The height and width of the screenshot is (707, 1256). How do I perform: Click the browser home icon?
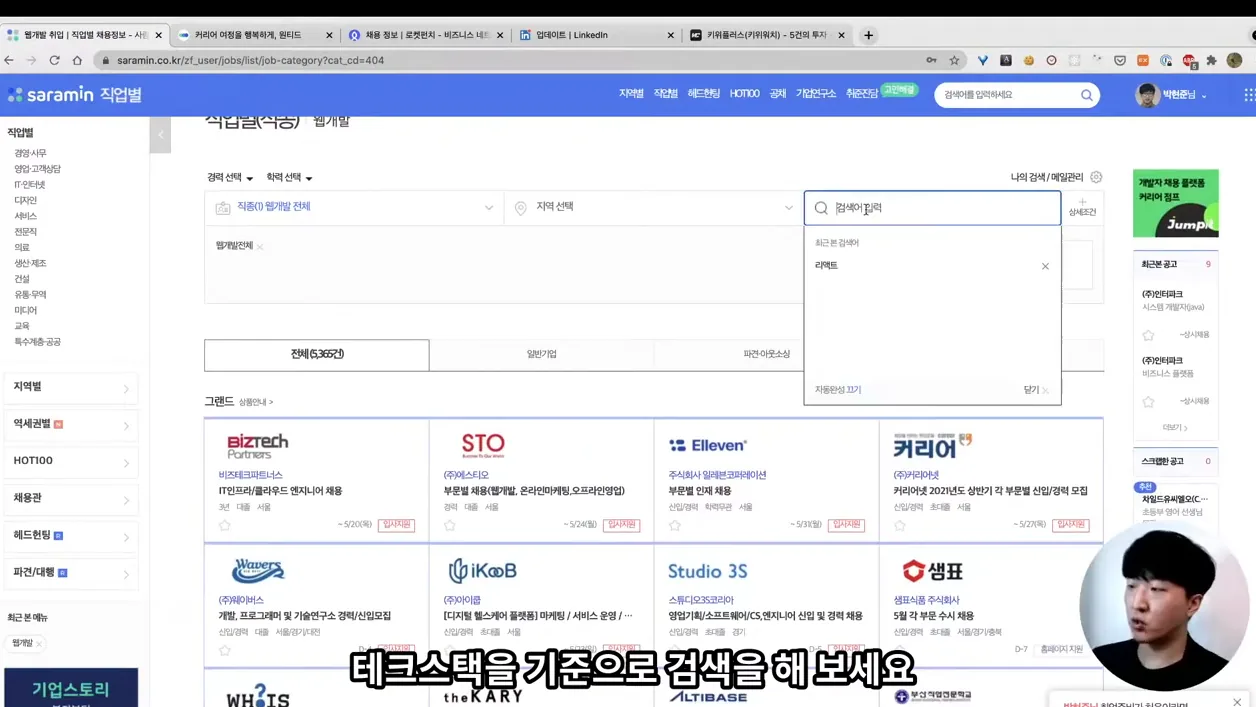coord(77,60)
